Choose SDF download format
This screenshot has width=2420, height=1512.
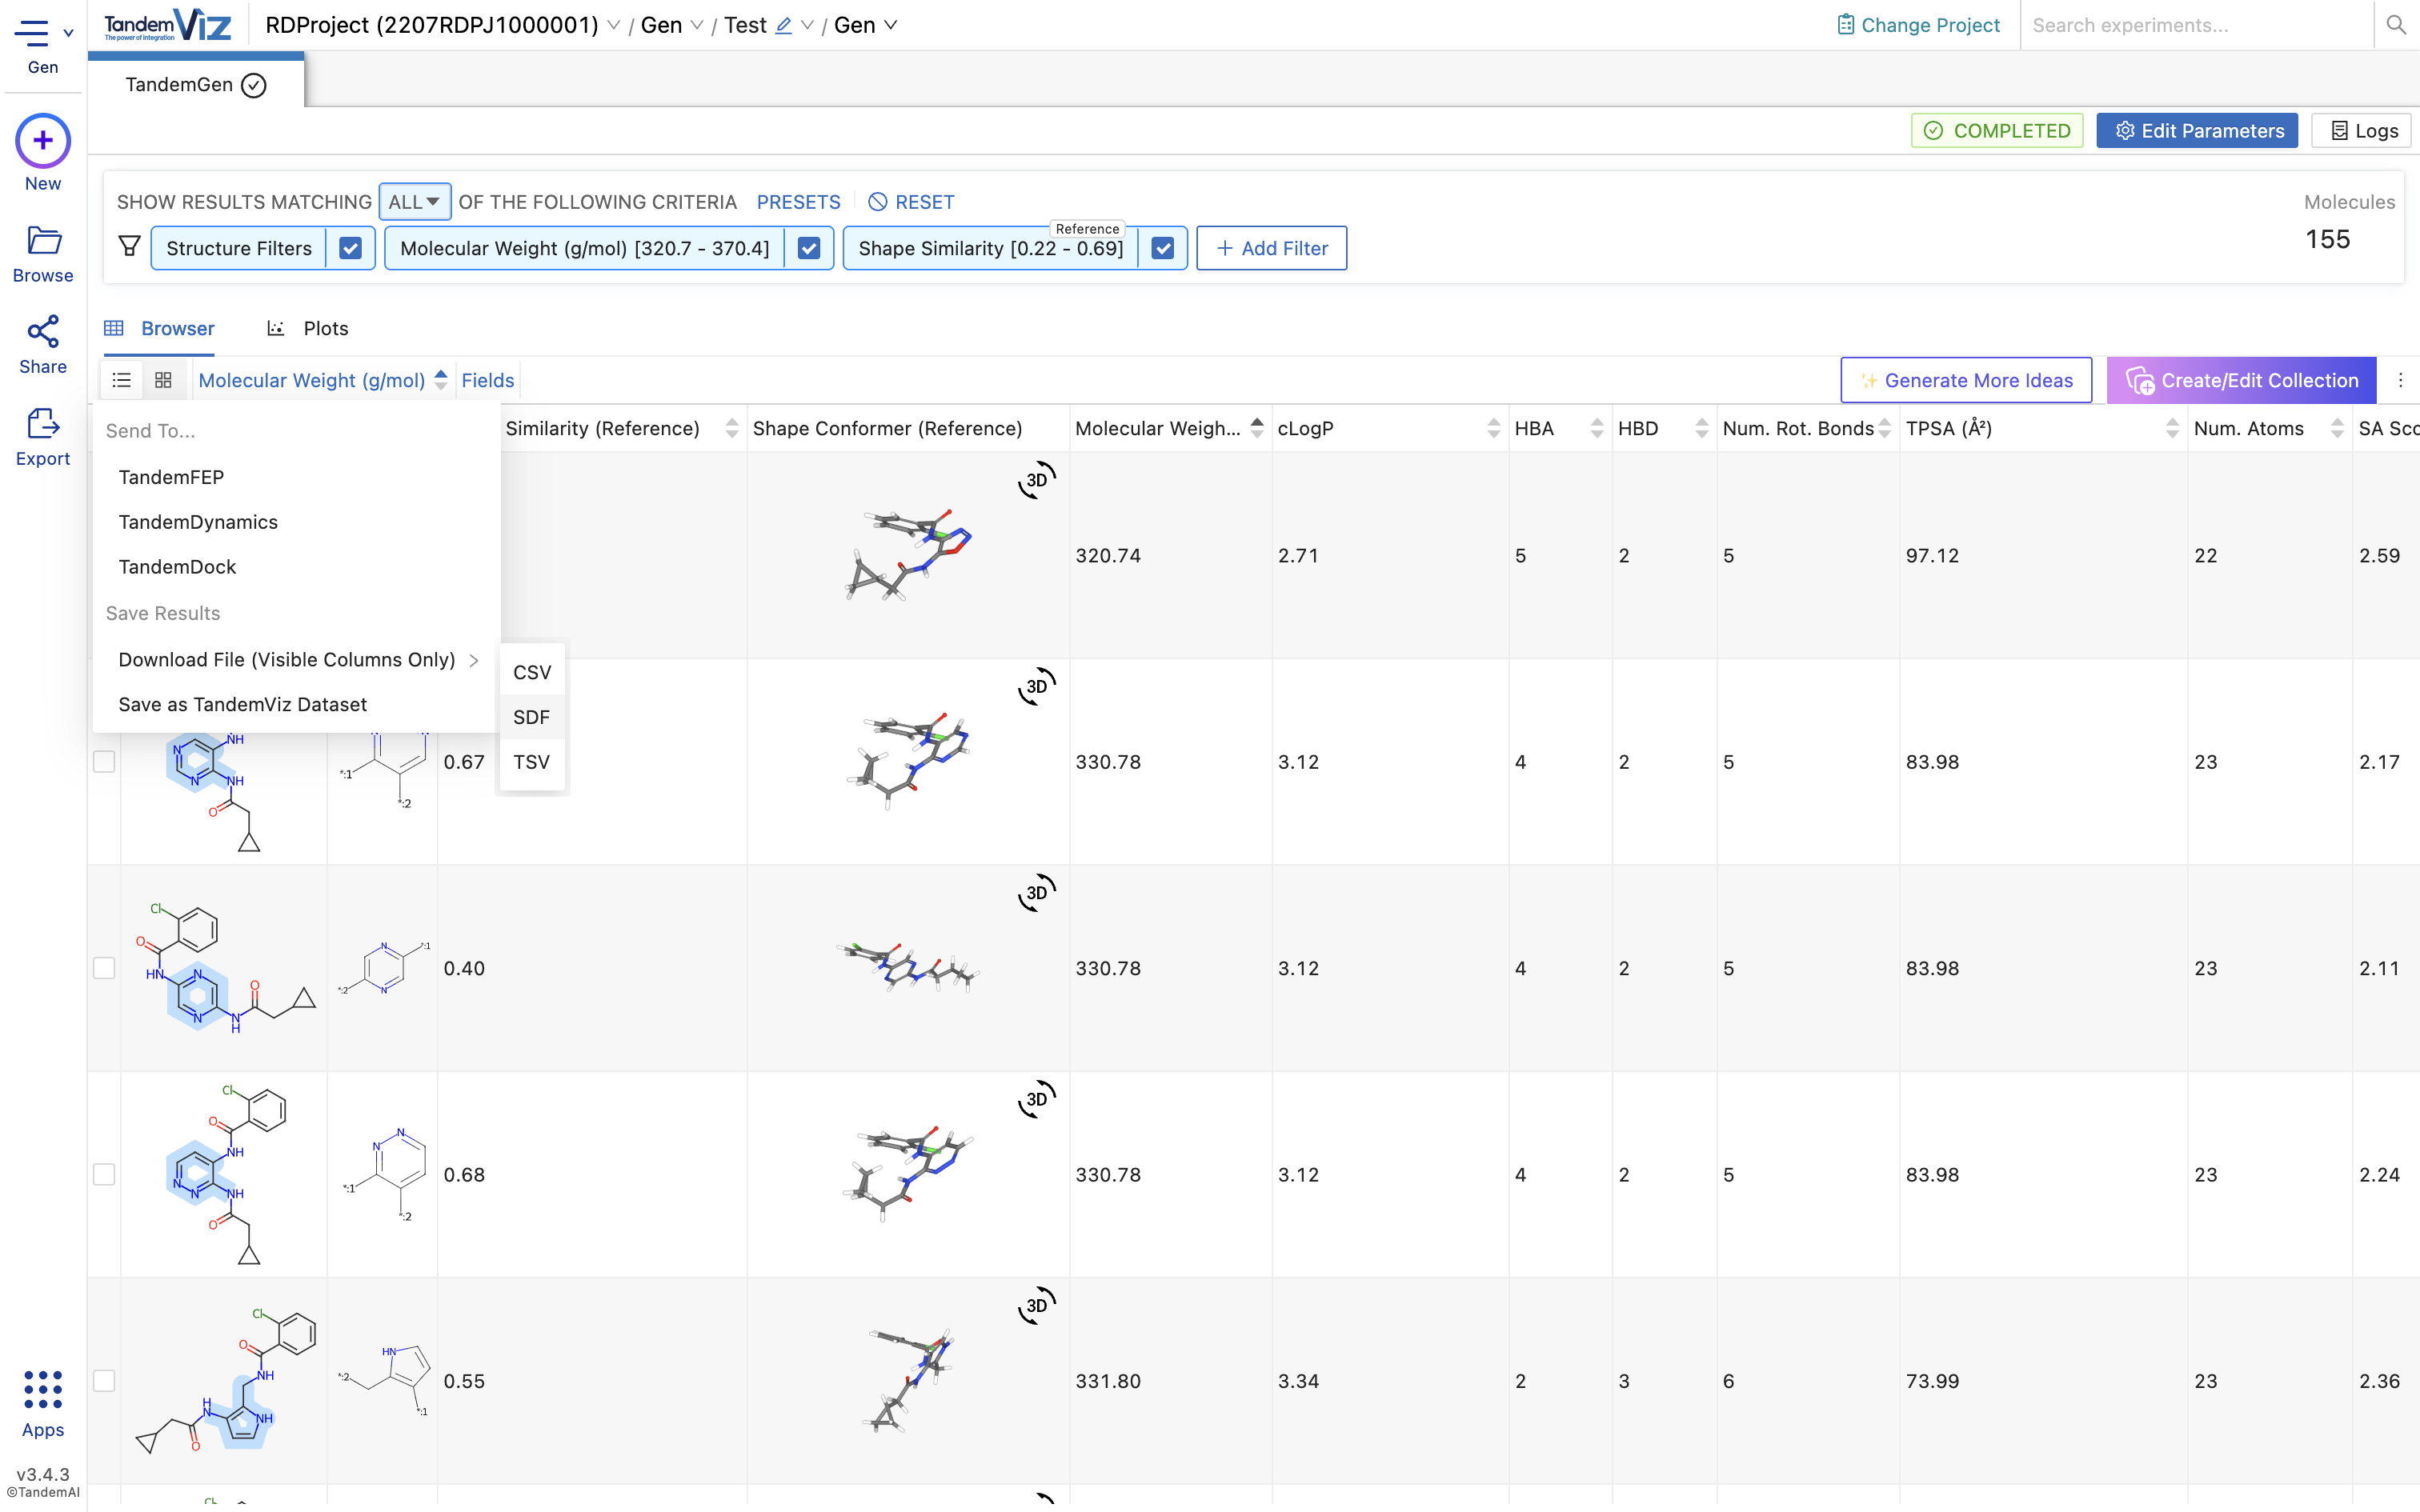pos(532,717)
